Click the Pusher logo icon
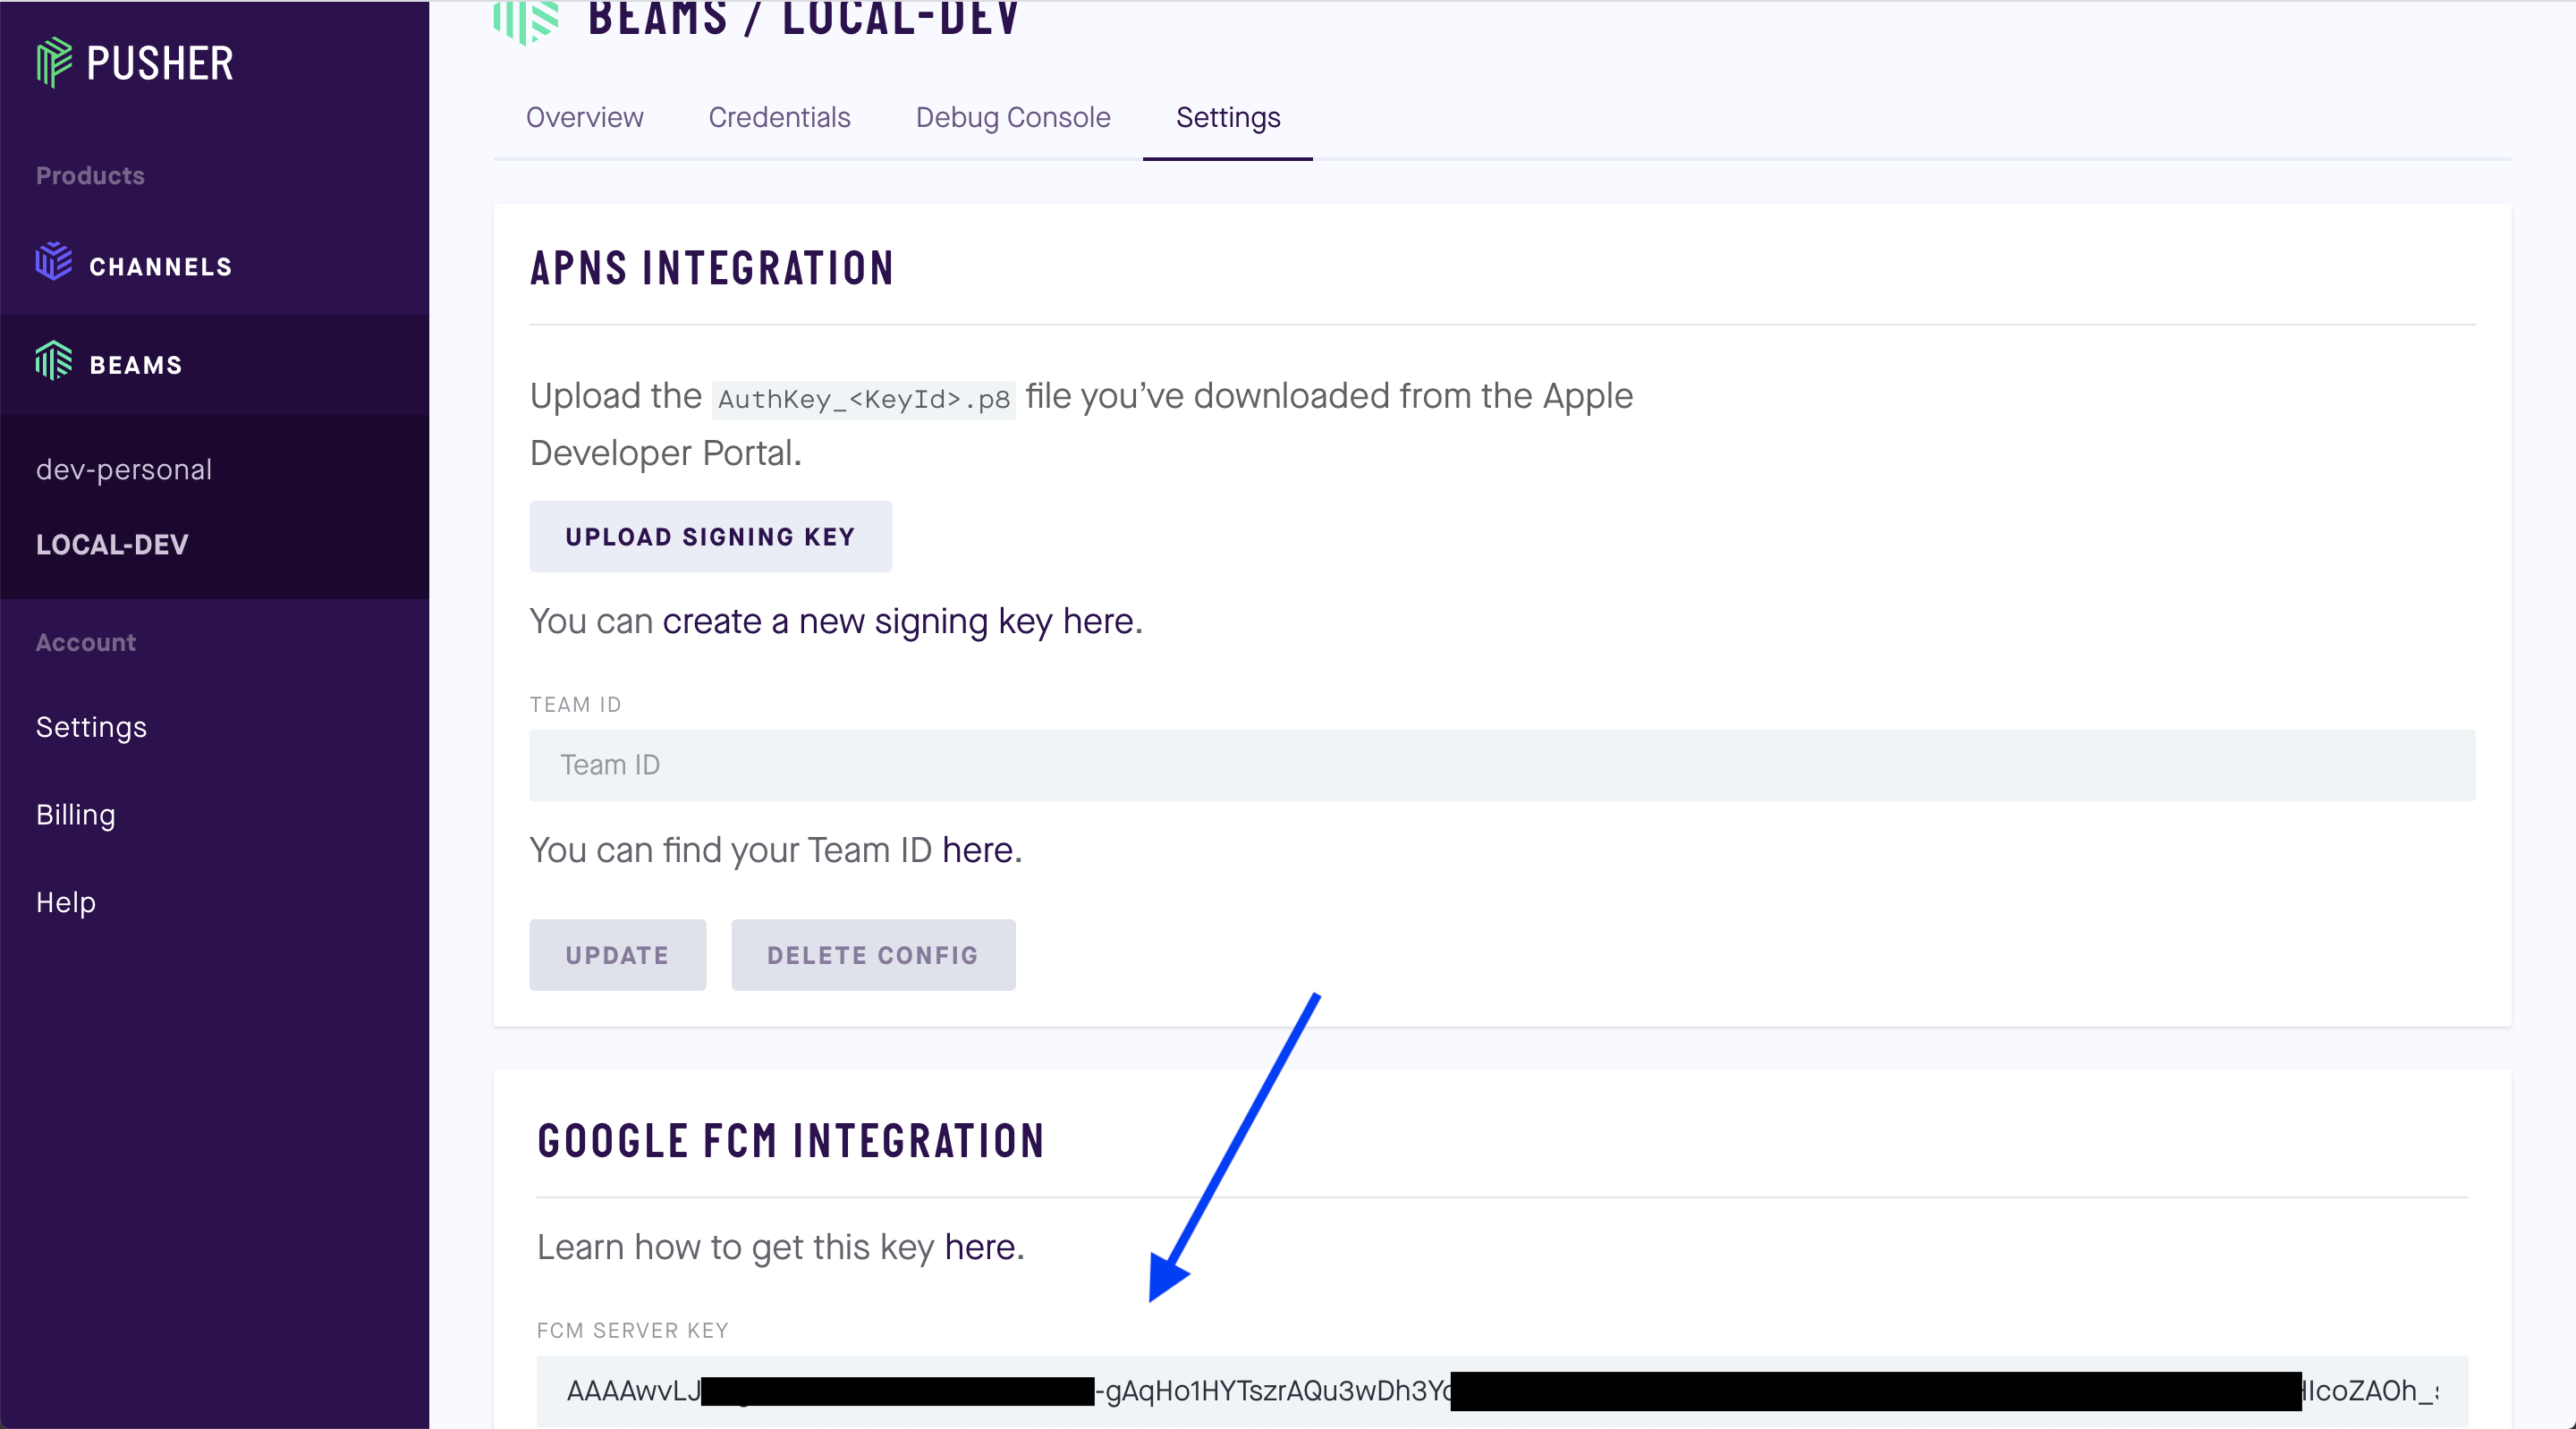2576x1429 pixels. point(54,63)
